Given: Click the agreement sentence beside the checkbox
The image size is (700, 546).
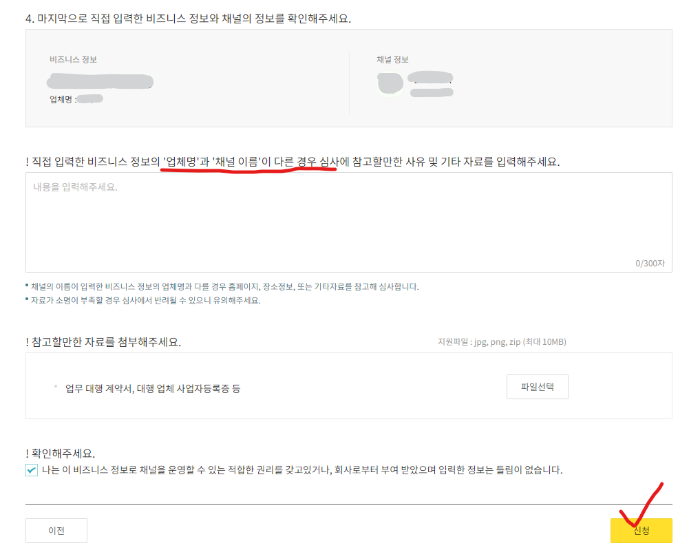Looking at the screenshot, I should 302,470.
